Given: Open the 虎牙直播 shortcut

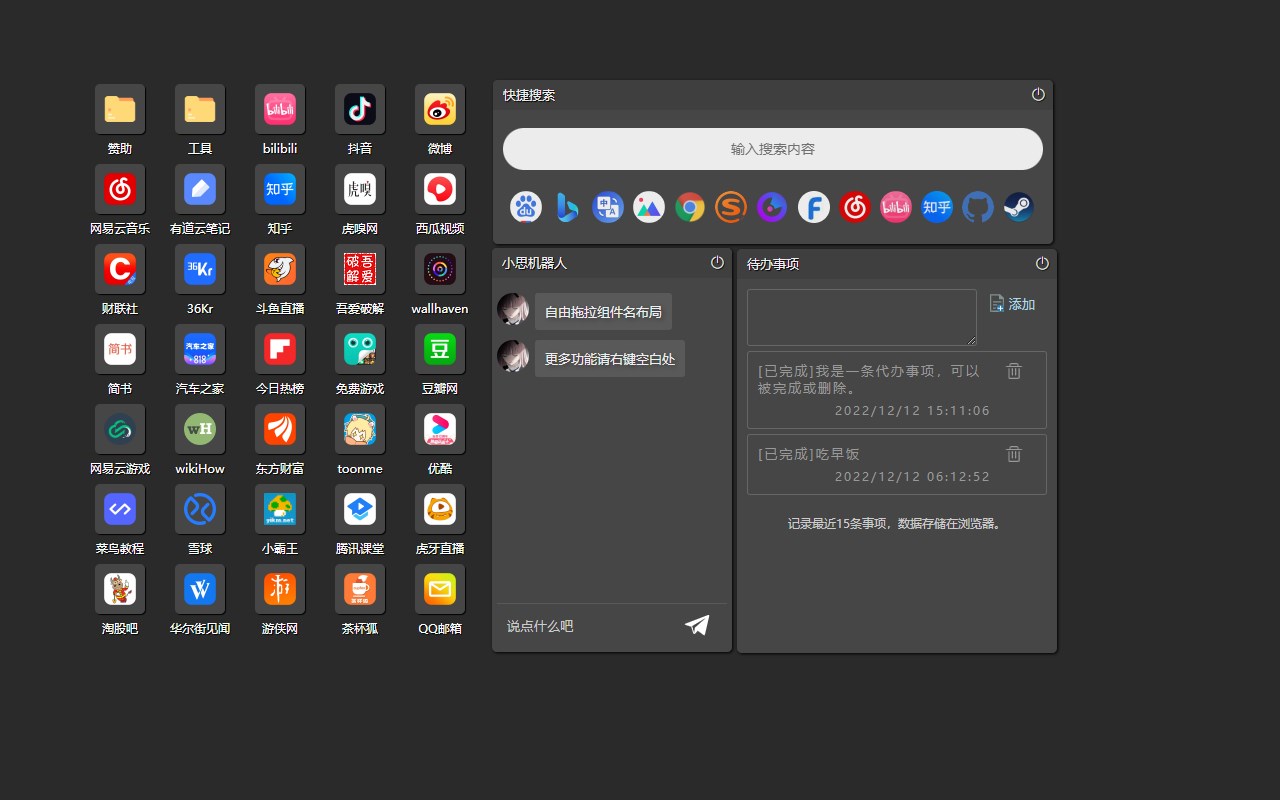Looking at the screenshot, I should pos(440,509).
